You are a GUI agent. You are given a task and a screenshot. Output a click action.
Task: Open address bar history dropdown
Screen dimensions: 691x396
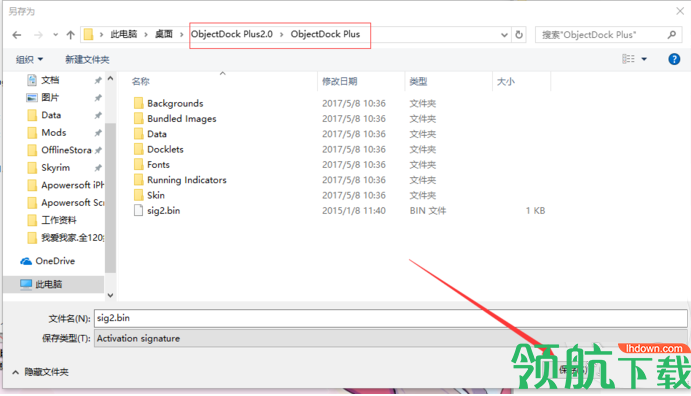(x=504, y=35)
